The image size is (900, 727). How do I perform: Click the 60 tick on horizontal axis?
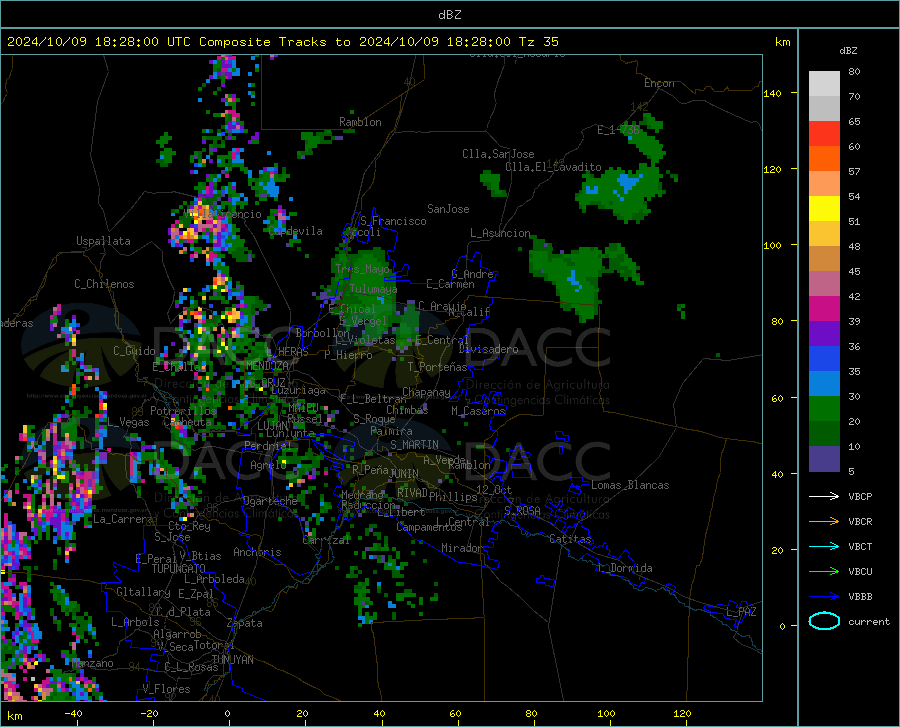455,713
